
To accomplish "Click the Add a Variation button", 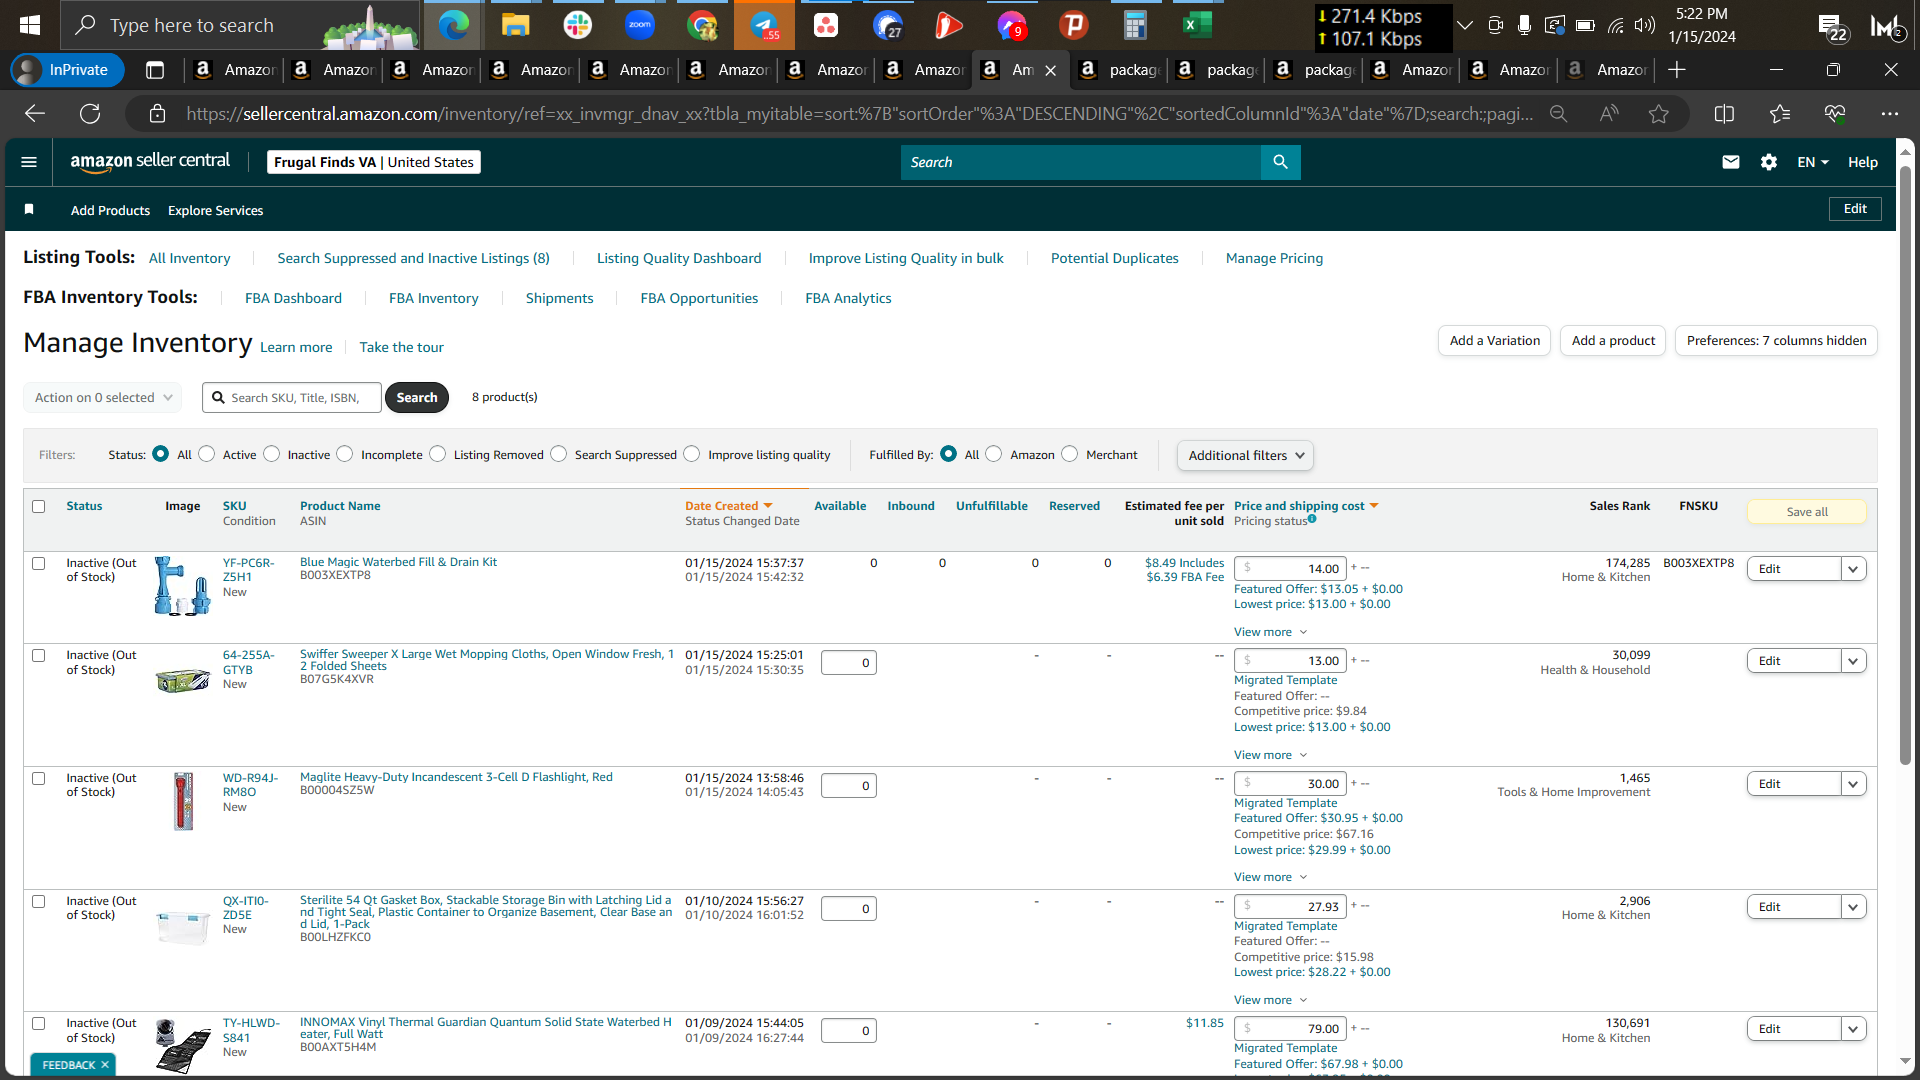I will [1495, 341].
